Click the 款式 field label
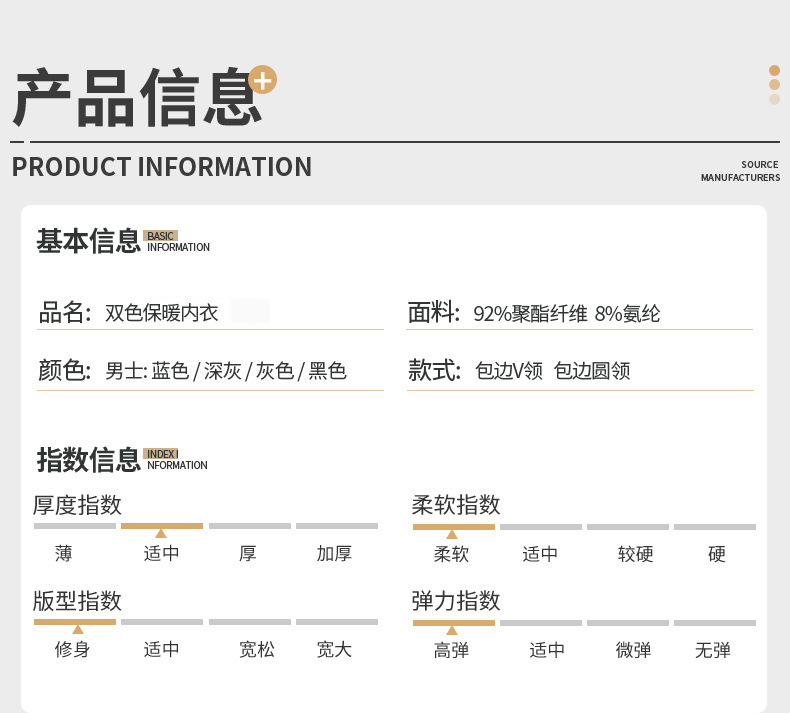The image size is (790, 713). pos(435,370)
